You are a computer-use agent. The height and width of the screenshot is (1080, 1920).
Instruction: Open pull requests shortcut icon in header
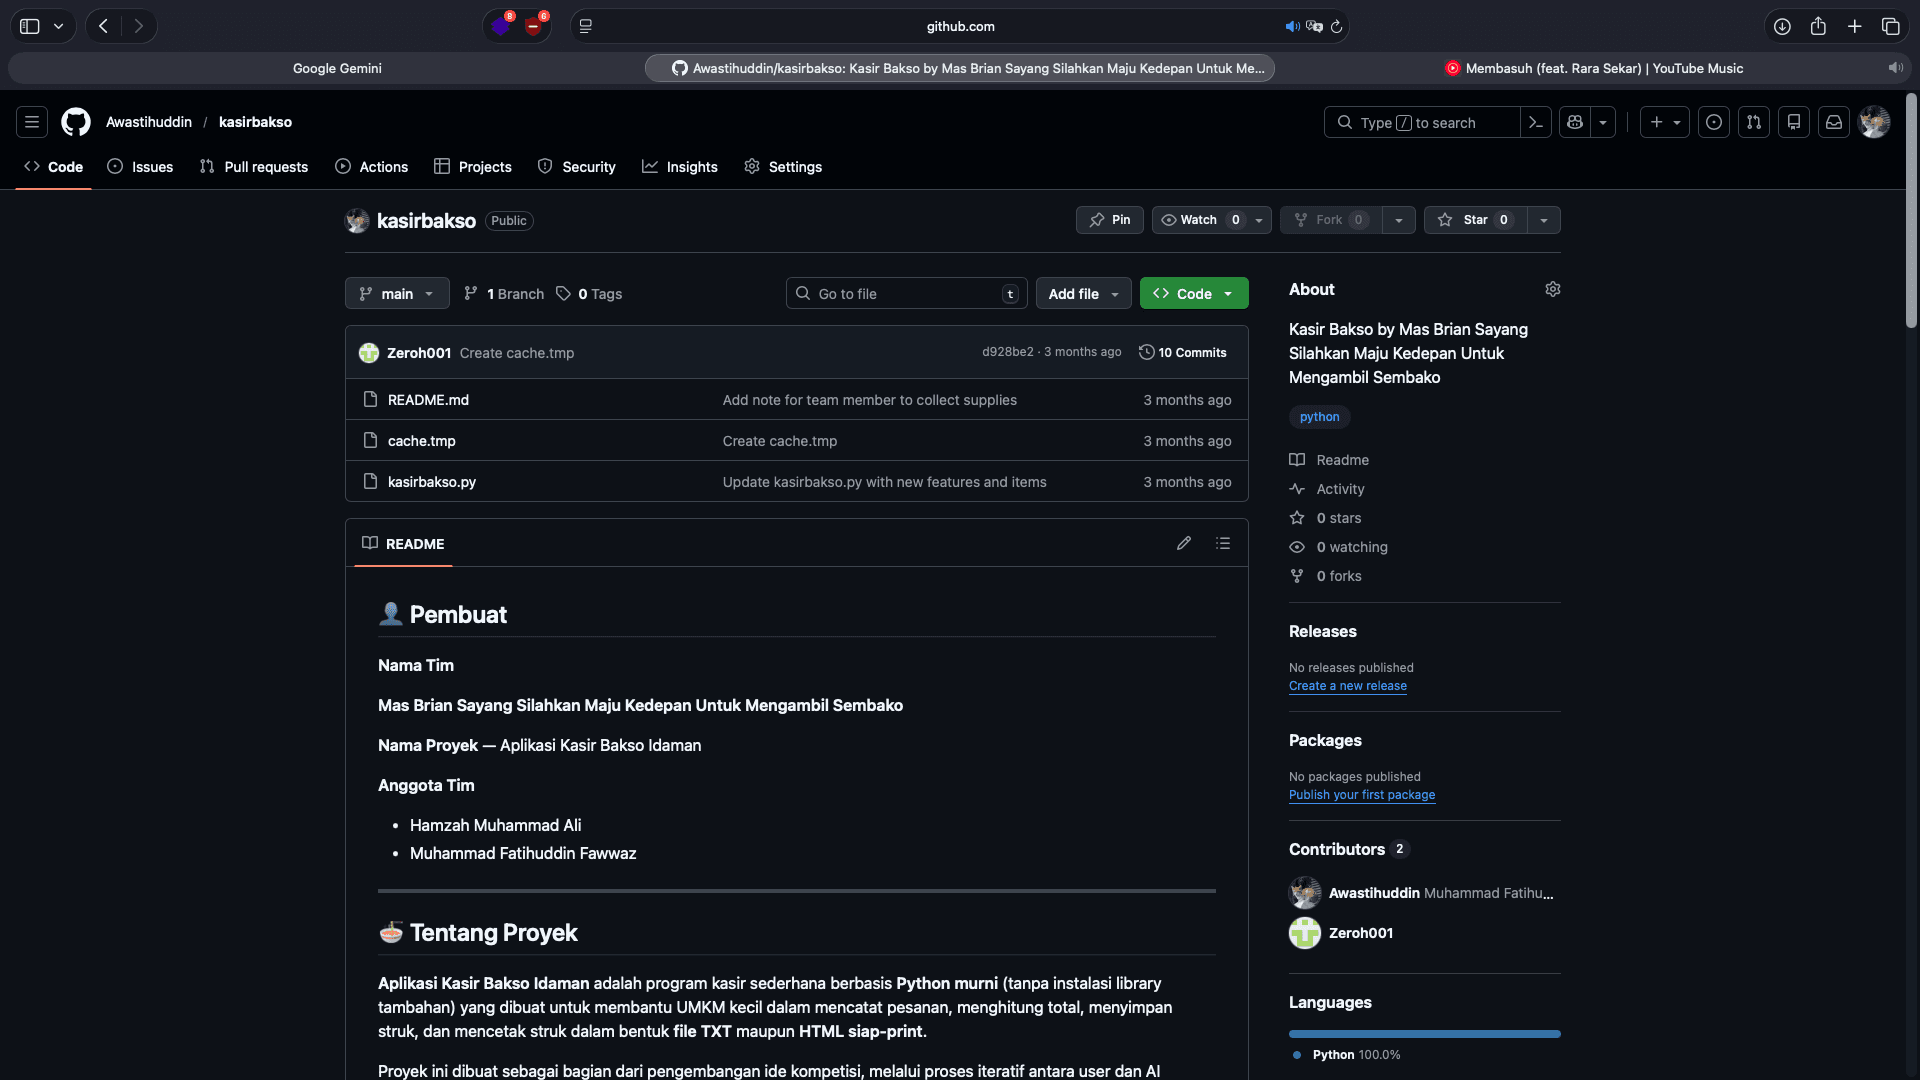coord(1754,122)
